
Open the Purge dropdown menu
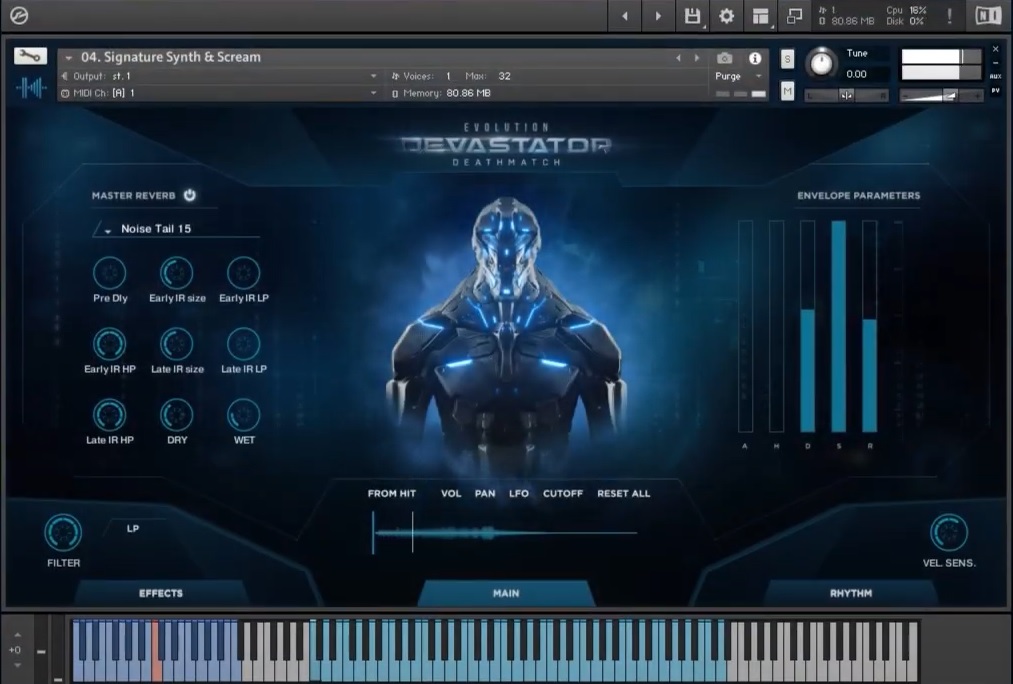coord(739,76)
